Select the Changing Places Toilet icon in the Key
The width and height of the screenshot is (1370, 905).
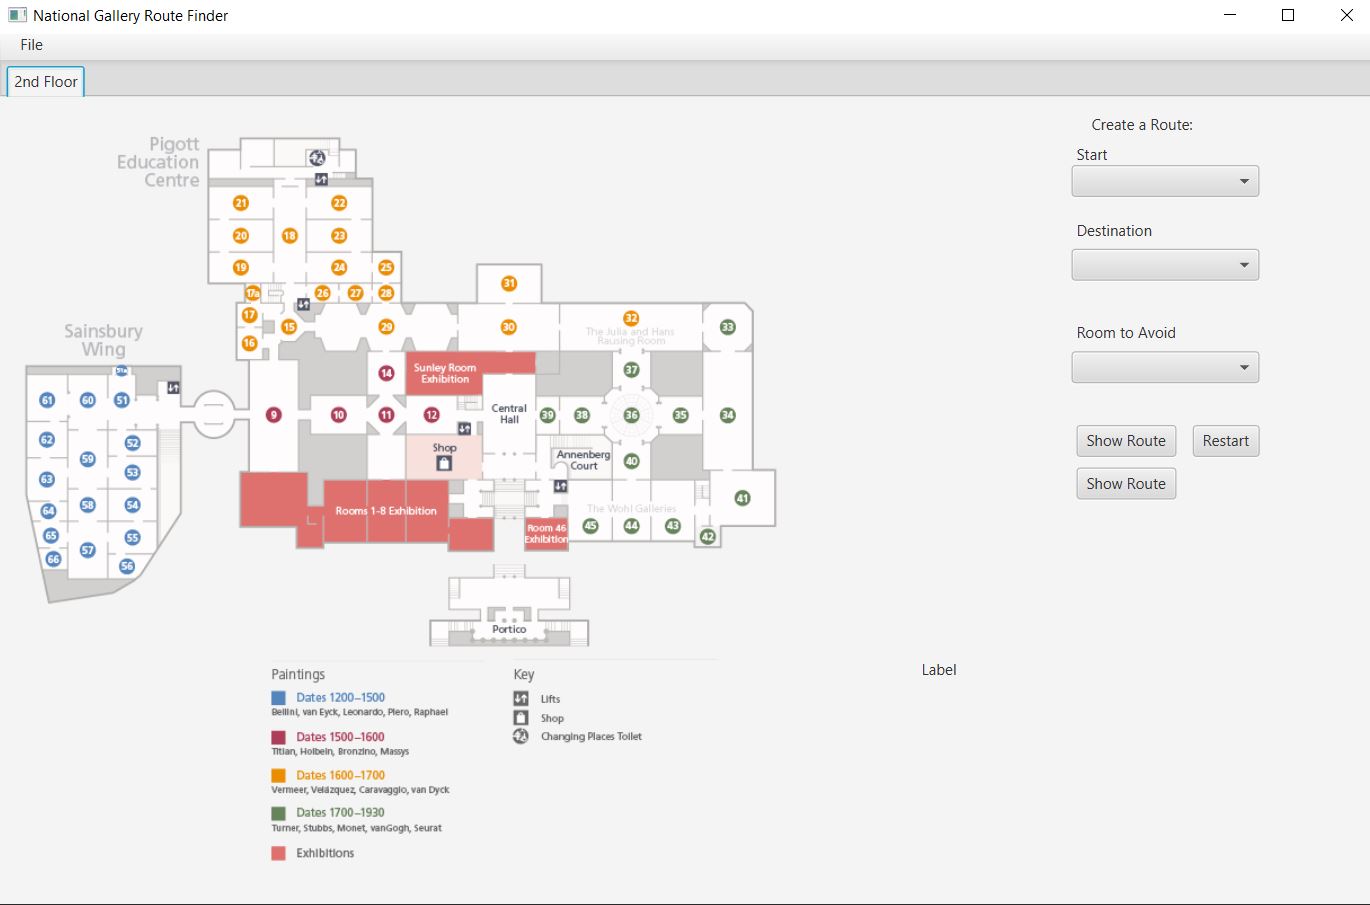pos(521,736)
